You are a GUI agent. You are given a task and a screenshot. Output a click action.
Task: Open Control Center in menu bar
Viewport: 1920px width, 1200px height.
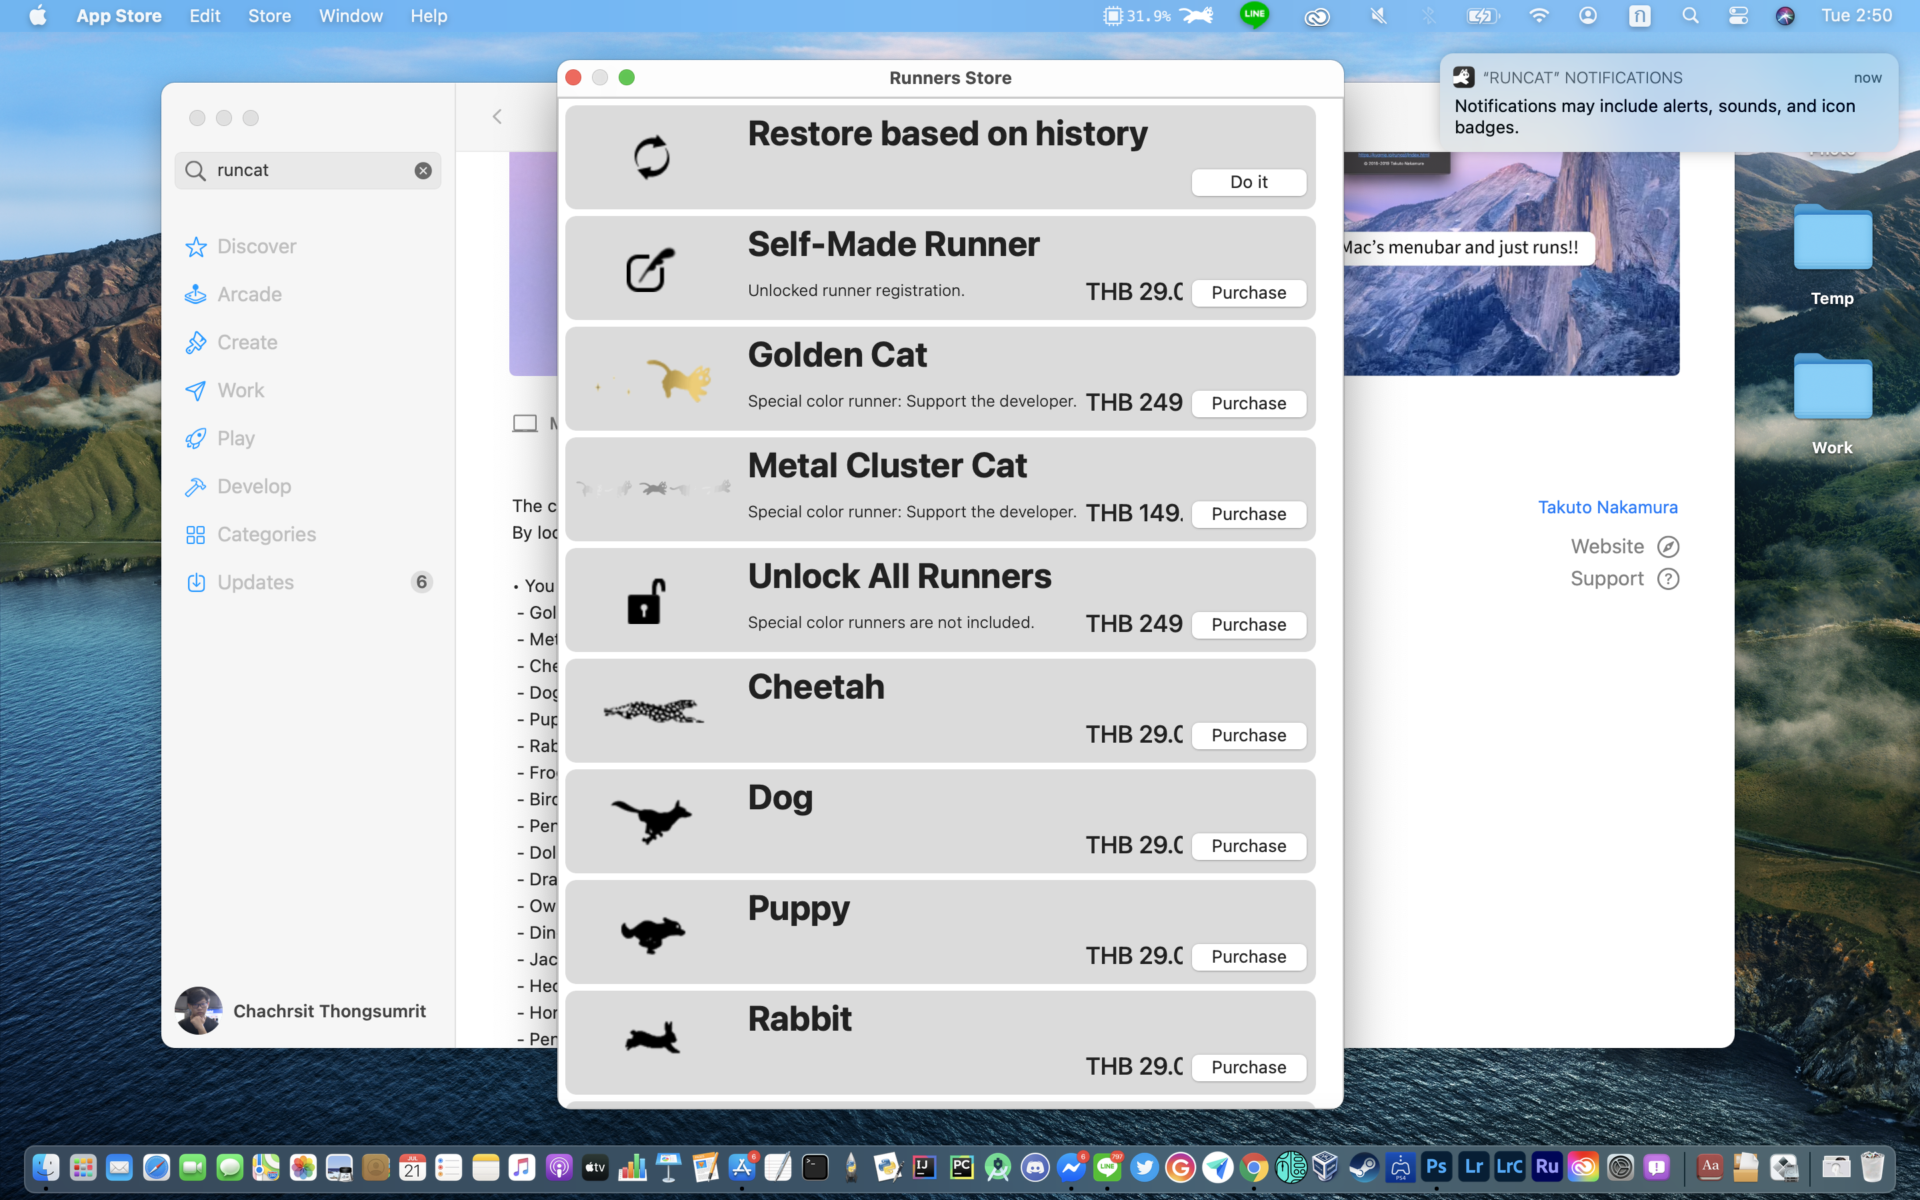point(1738,16)
